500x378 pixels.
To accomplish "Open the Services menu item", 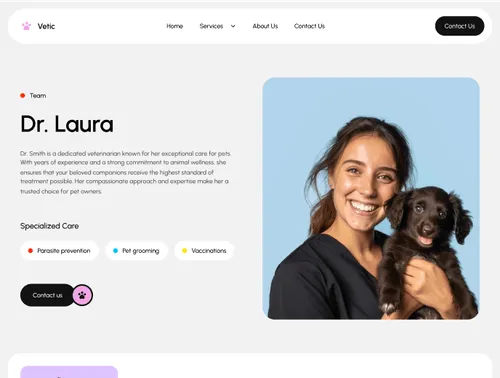I will tap(211, 26).
